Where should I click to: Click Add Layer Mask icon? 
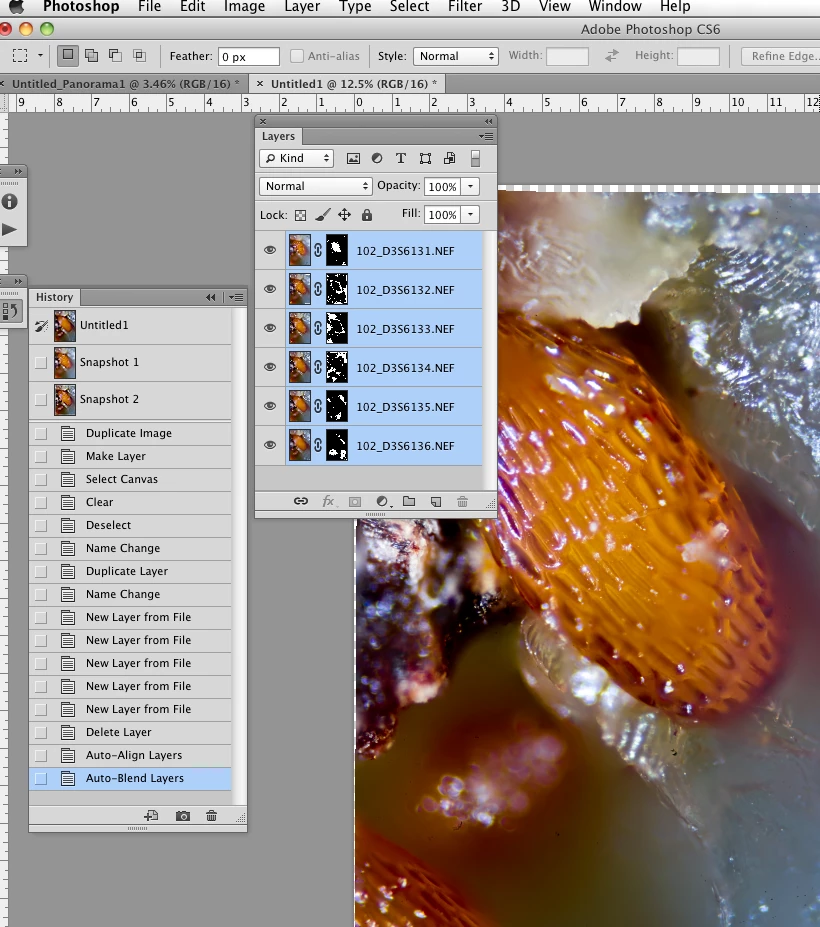pyautogui.click(x=355, y=502)
